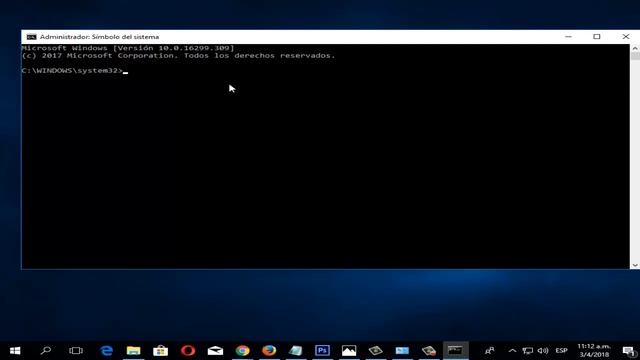Open the volume control tray icon
640x360 pixels.
(x=543, y=351)
